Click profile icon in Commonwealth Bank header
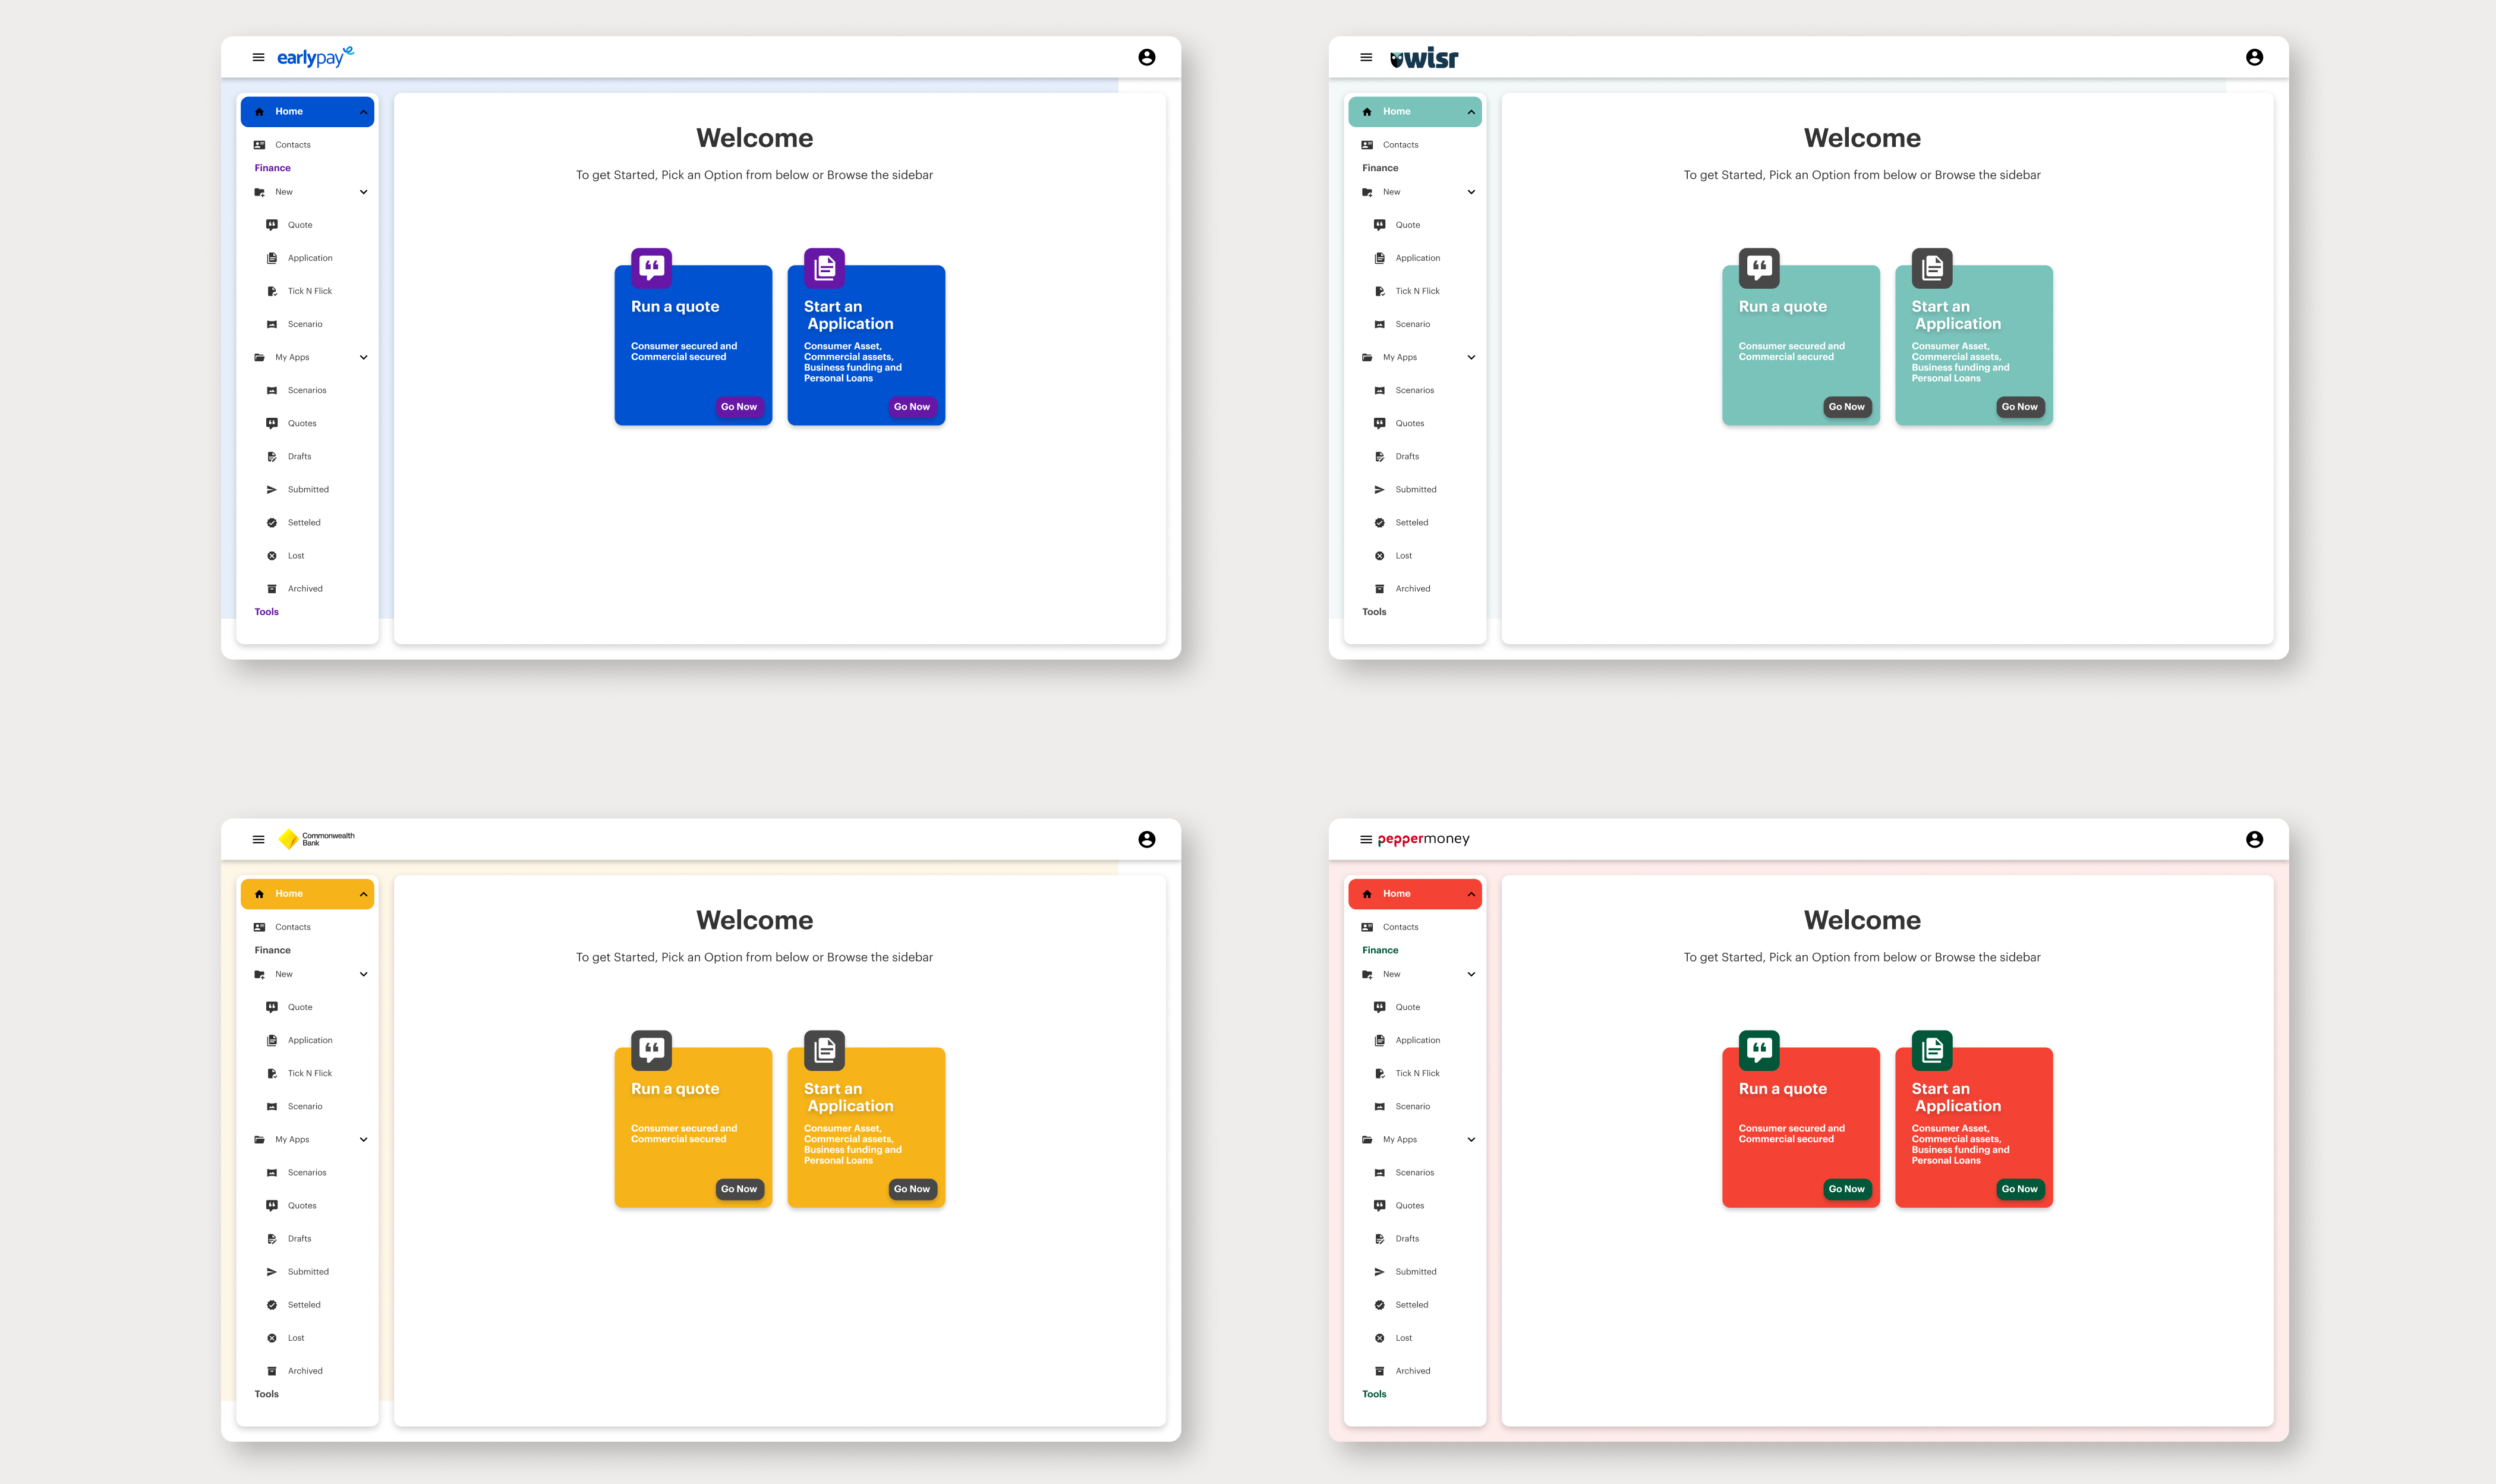 (x=1147, y=840)
